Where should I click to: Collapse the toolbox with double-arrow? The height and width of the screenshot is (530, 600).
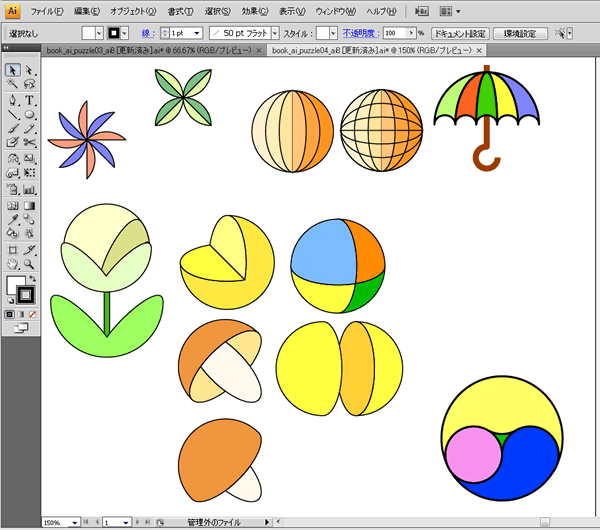point(7,48)
